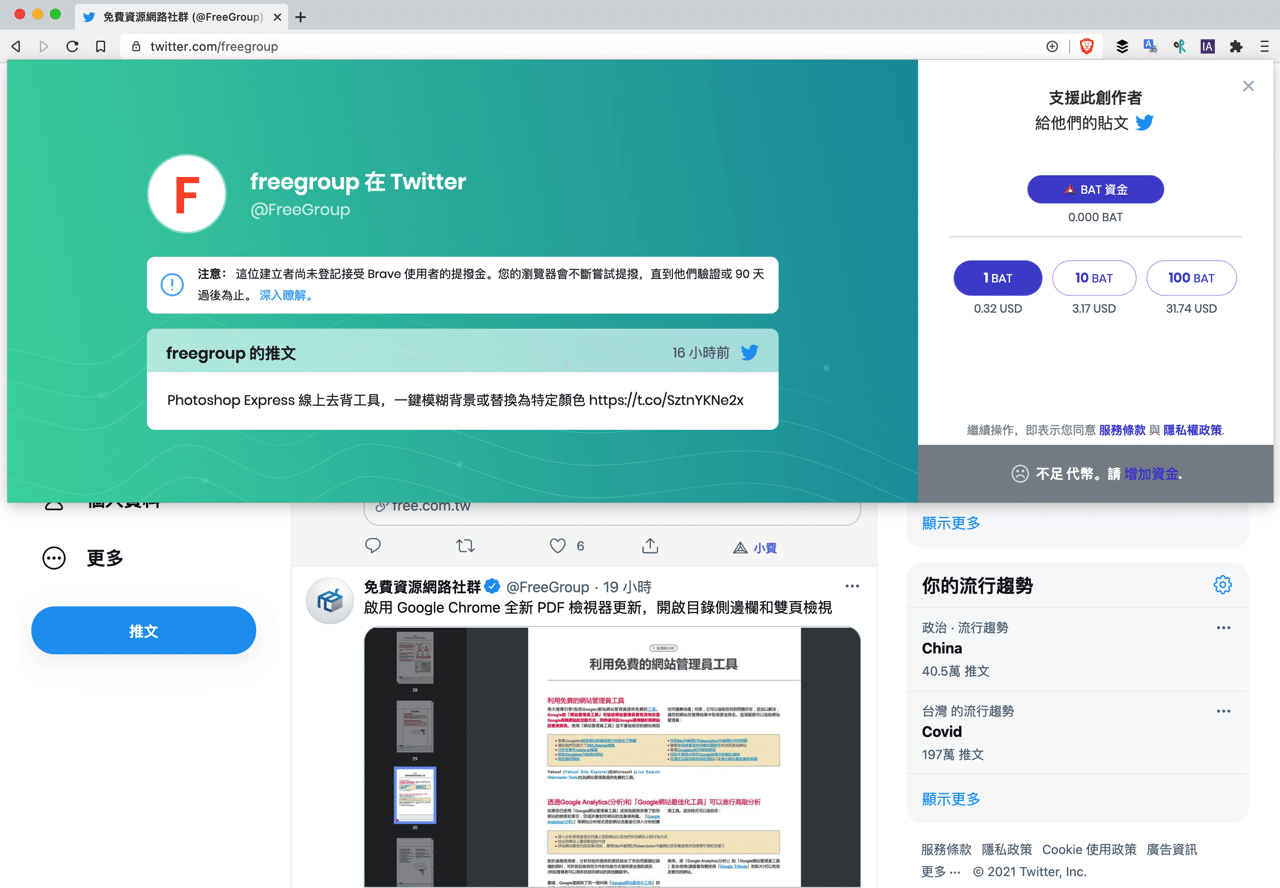
Task: Open more options for Covid trend
Action: pyautogui.click(x=1223, y=711)
